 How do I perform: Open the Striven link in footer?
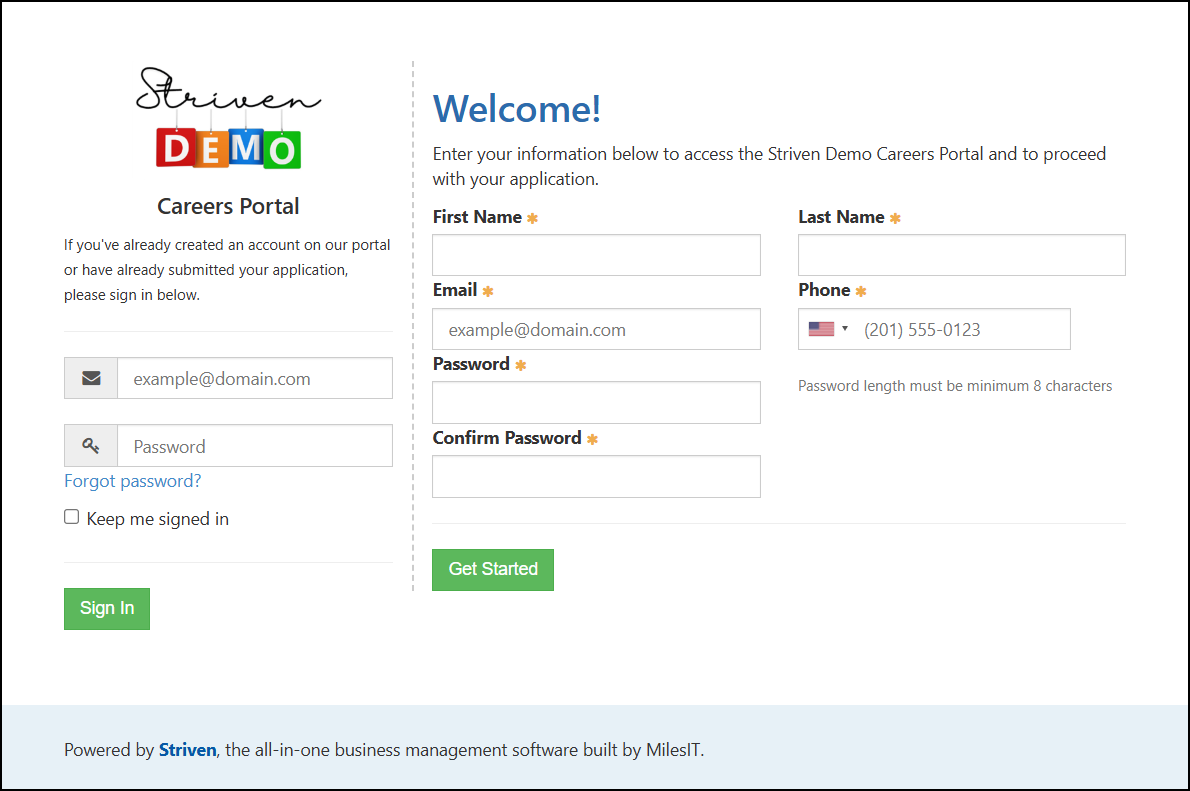[187, 750]
